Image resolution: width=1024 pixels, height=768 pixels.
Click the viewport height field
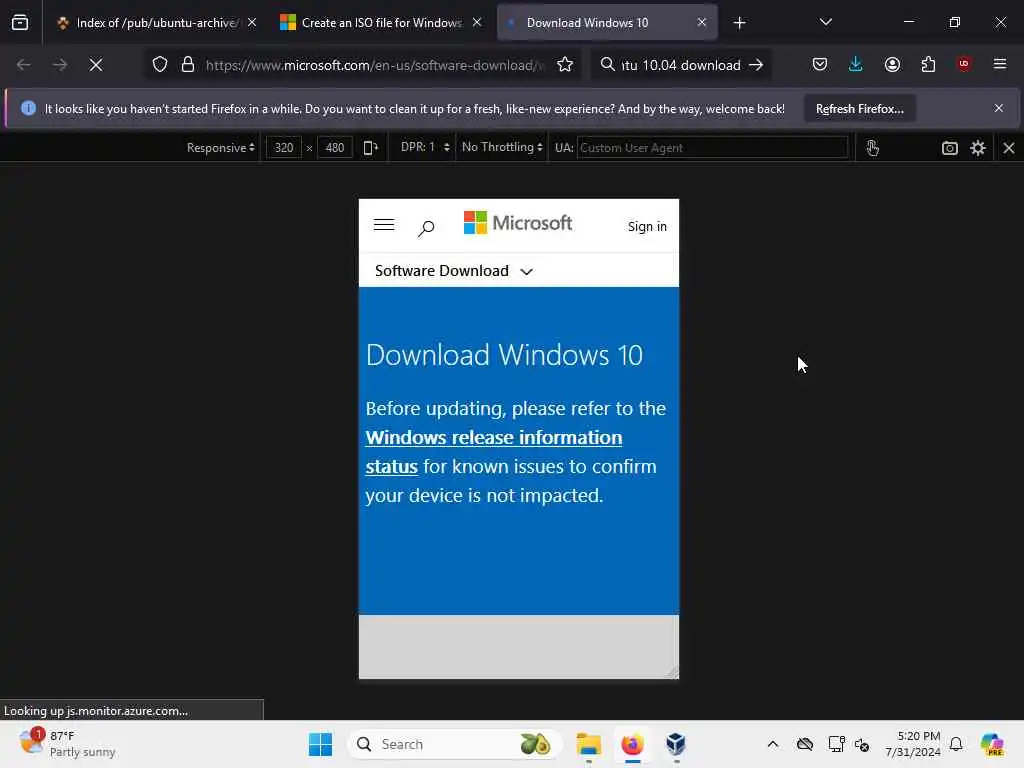[x=334, y=148]
